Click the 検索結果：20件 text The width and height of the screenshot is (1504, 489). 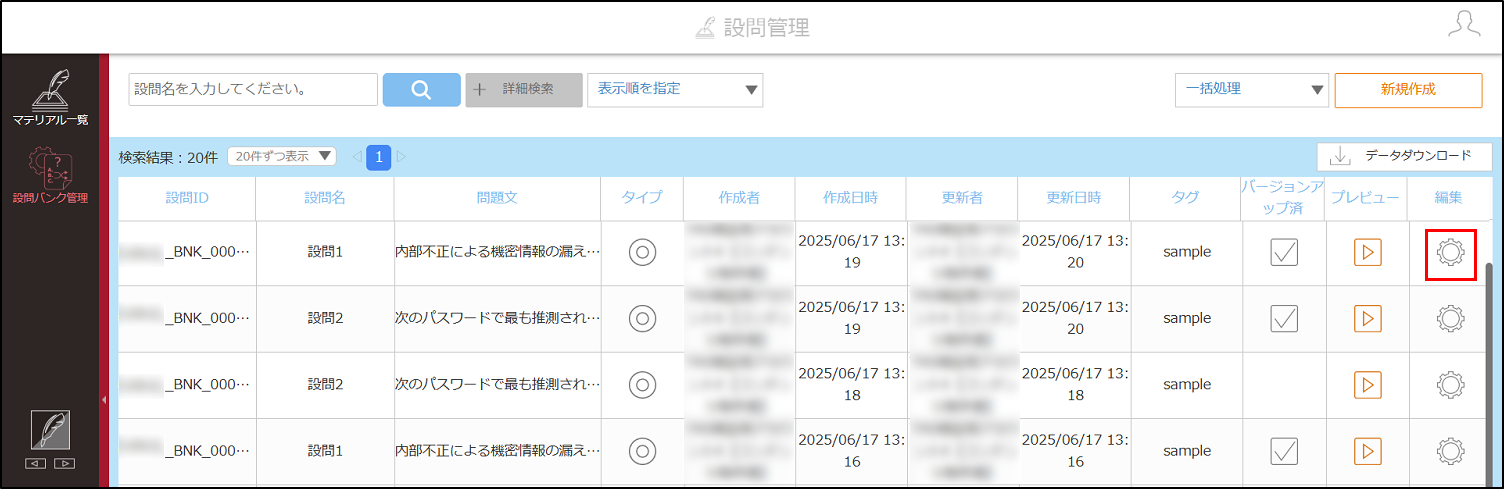(168, 157)
